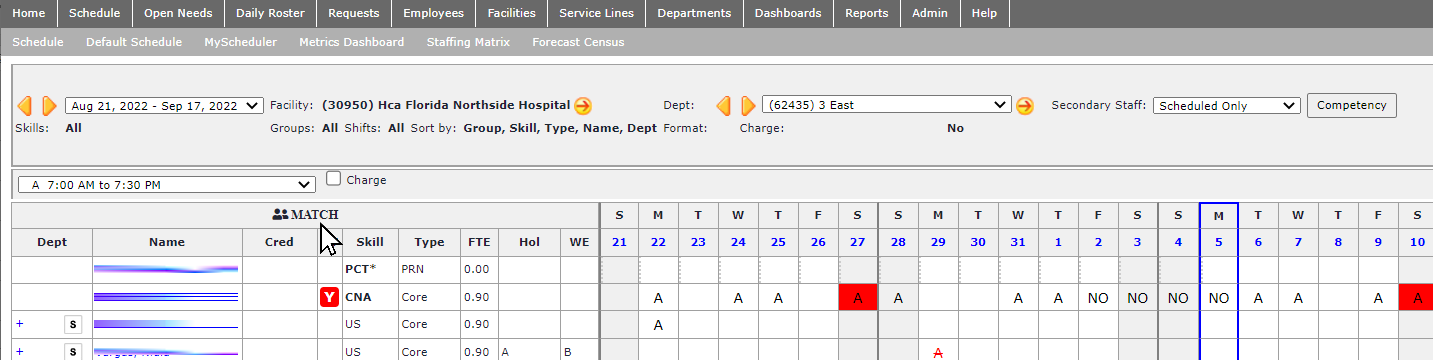Select the Forecast Census submenu tab
This screenshot has height=360, width=1433.
tap(578, 42)
